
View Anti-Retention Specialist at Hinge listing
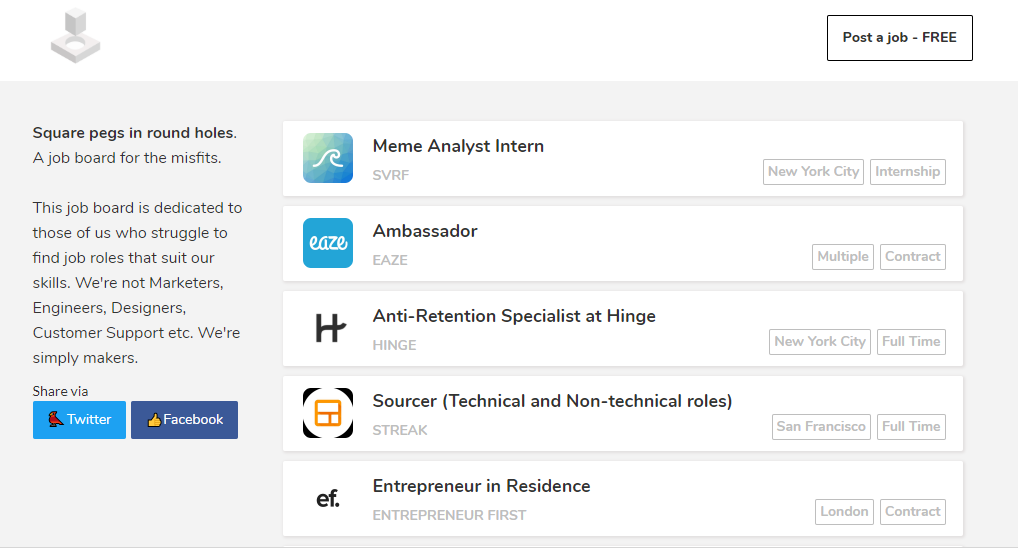click(514, 316)
